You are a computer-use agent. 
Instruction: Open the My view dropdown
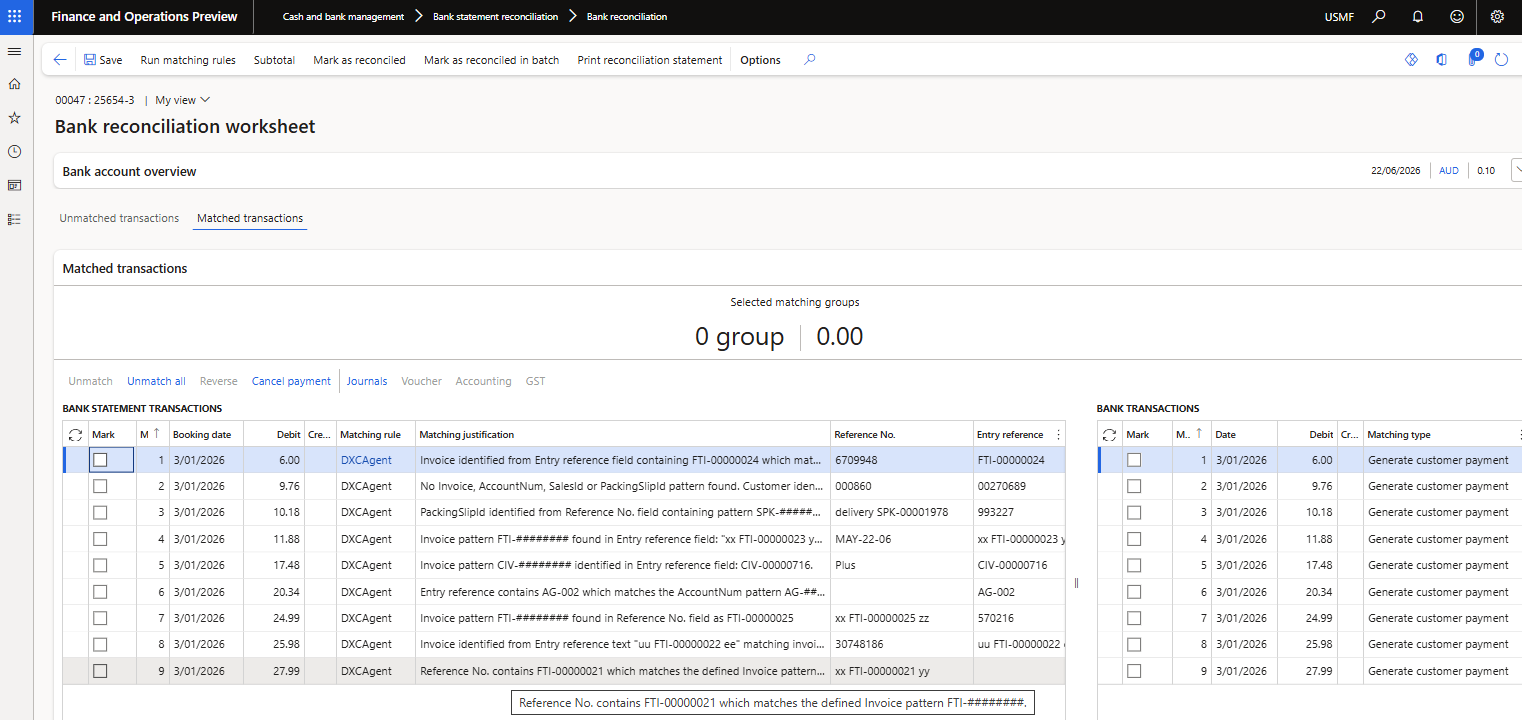(183, 100)
